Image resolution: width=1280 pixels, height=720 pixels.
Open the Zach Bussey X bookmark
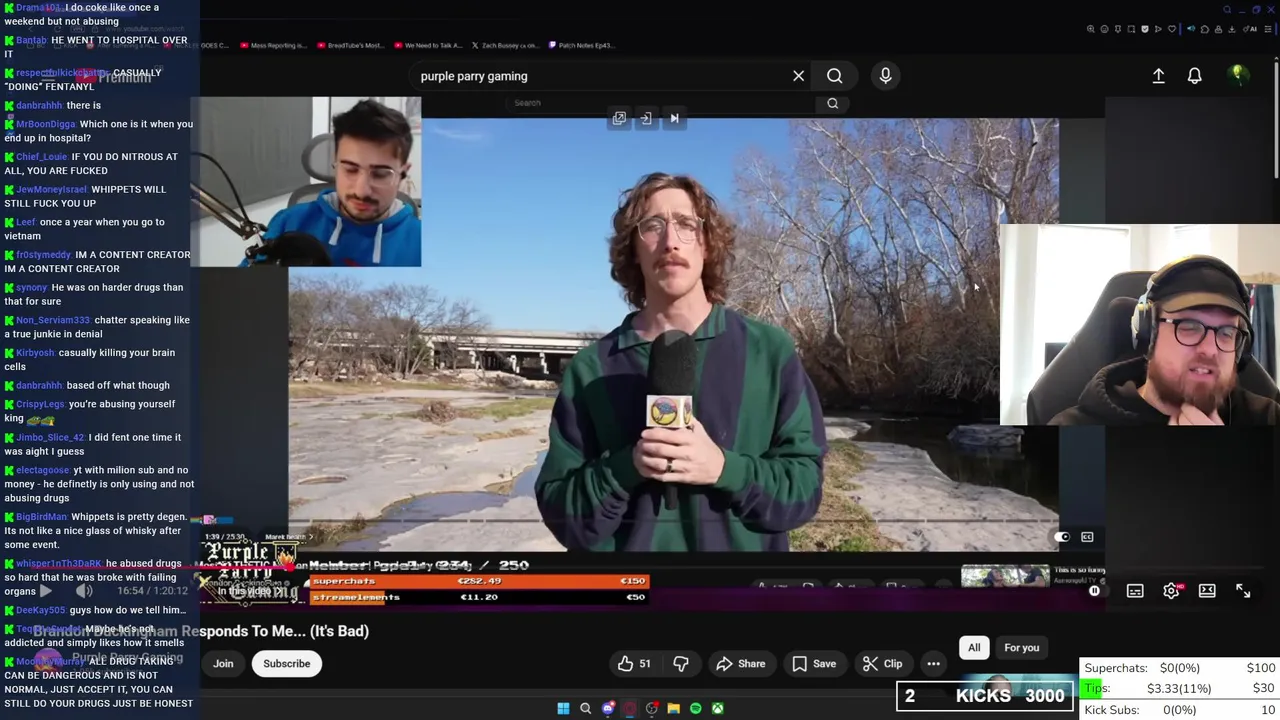[x=506, y=45]
